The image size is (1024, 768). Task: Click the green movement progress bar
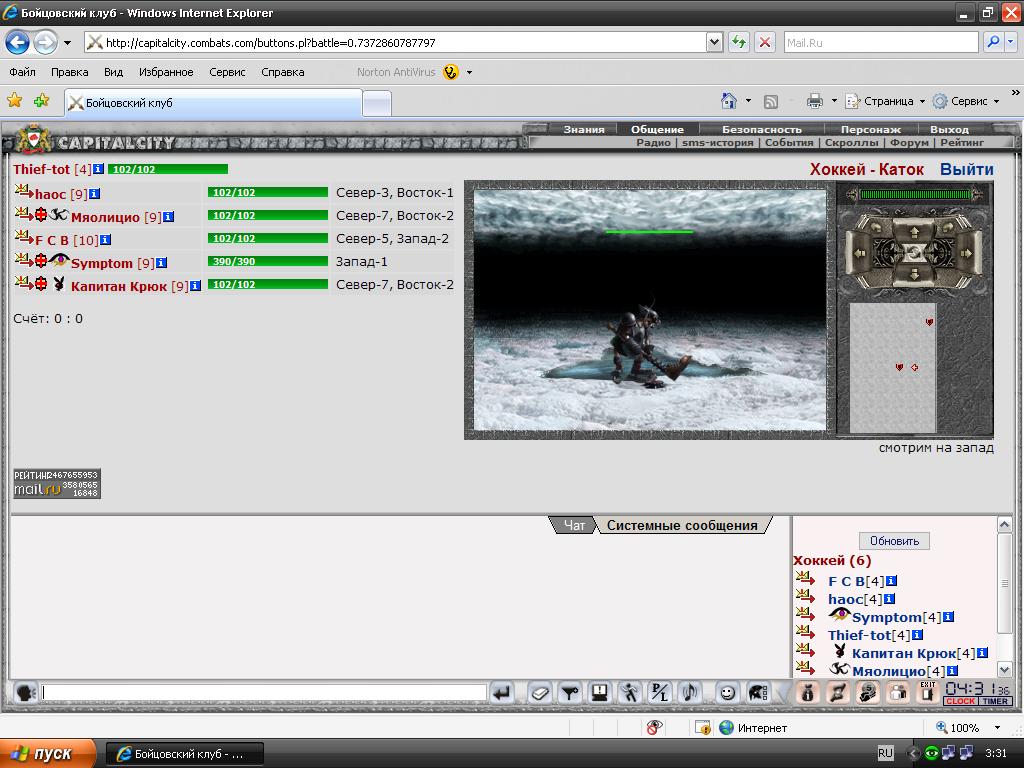point(915,194)
